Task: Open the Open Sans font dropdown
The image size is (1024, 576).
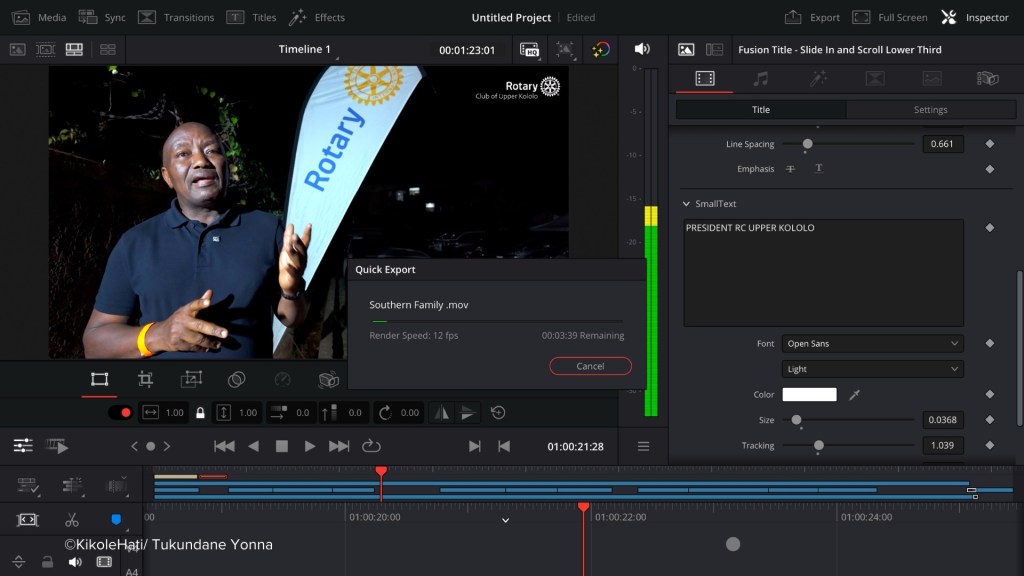Action: (872, 344)
